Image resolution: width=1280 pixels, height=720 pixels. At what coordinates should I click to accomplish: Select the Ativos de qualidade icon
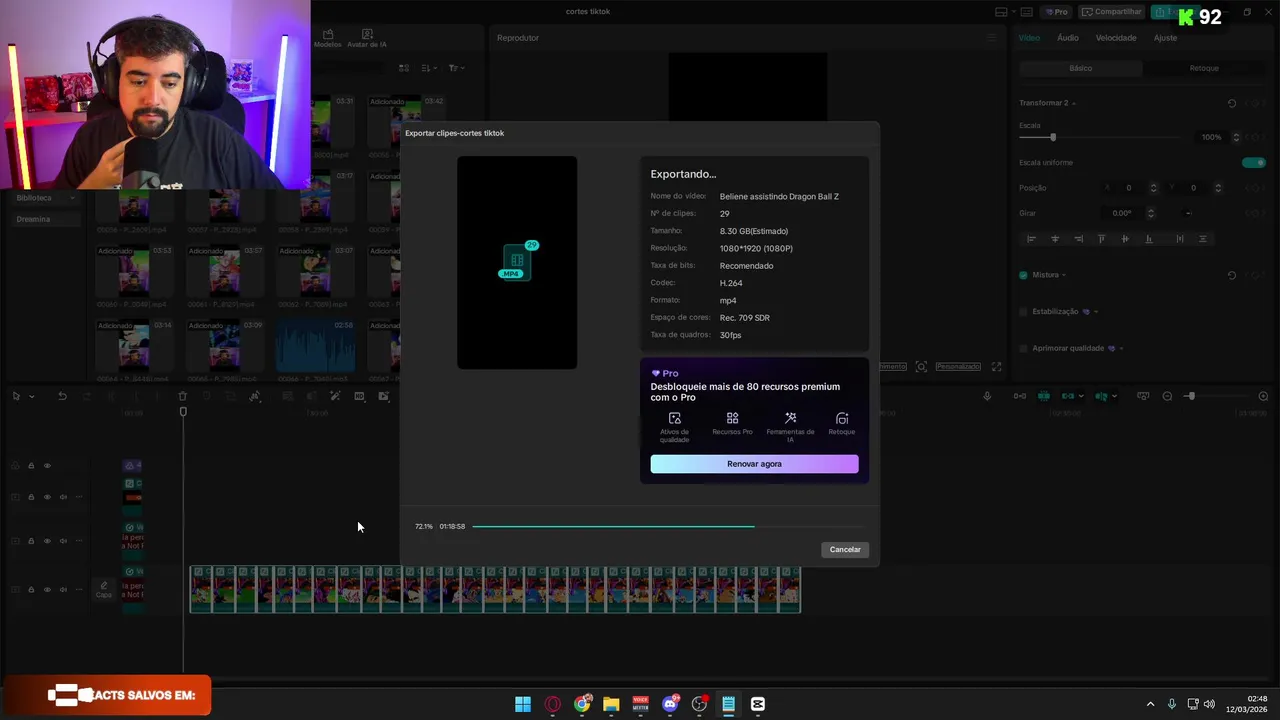(675, 418)
